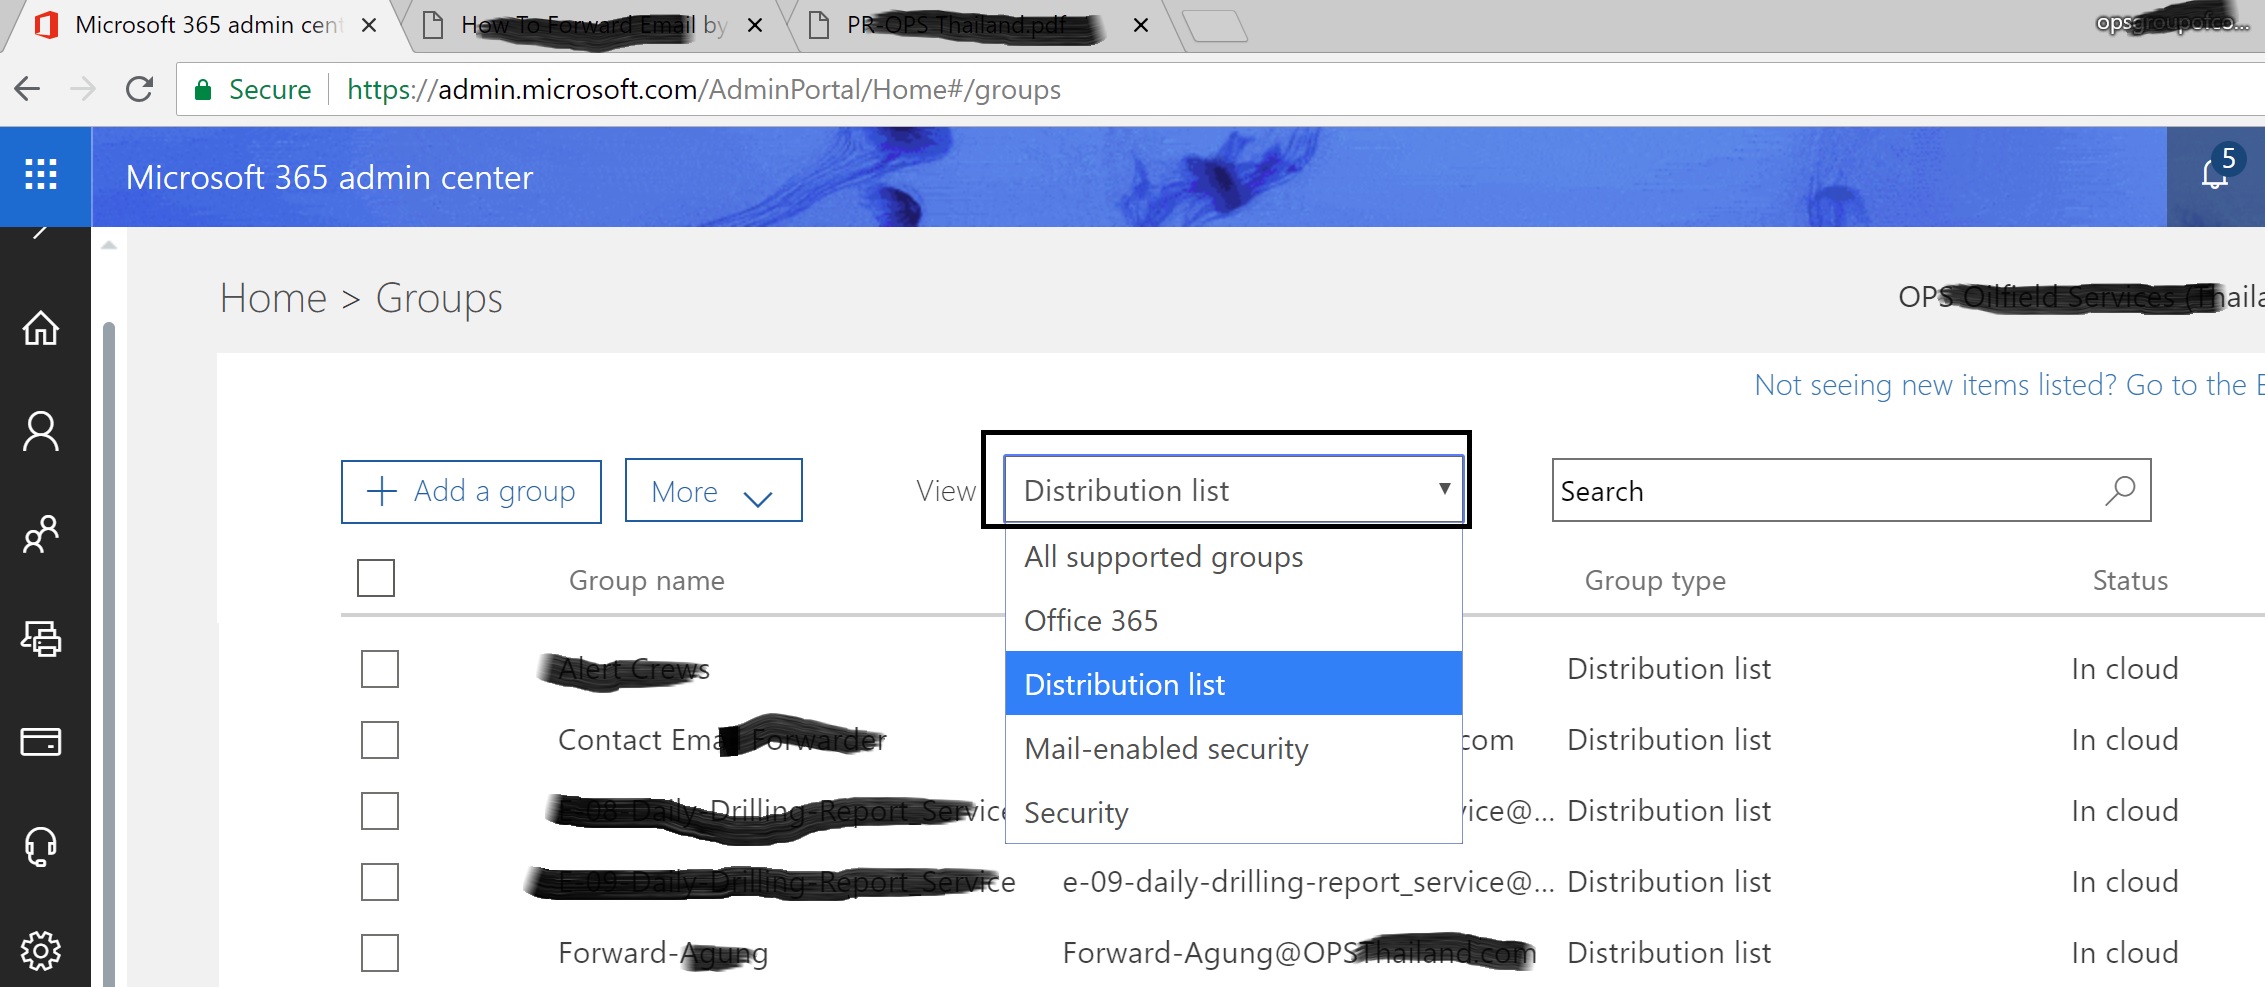Click the Secure padlock icon
This screenshot has height=987, width=2265.
[x=203, y=89]
